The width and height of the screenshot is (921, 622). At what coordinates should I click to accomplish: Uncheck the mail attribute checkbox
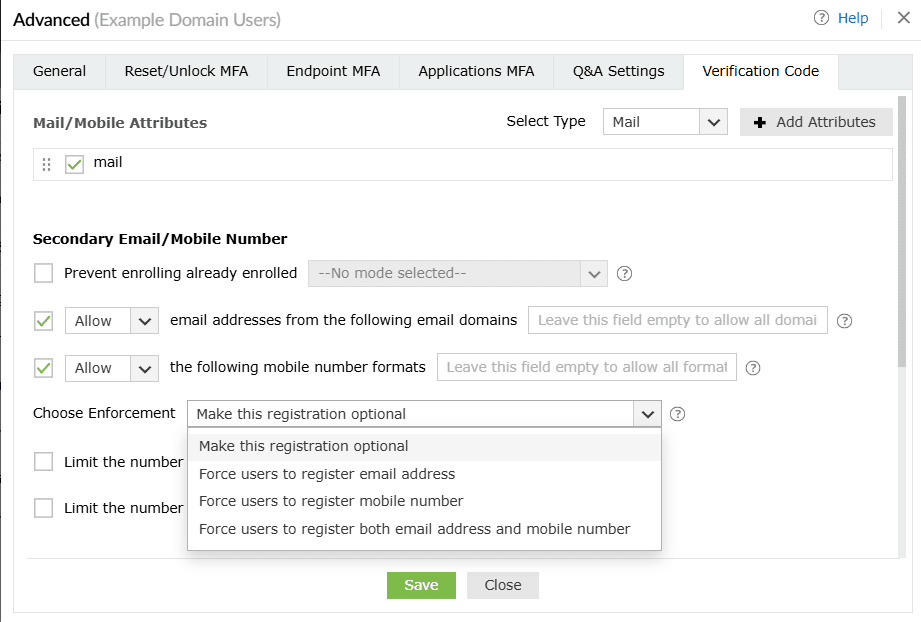click(74, 163)
